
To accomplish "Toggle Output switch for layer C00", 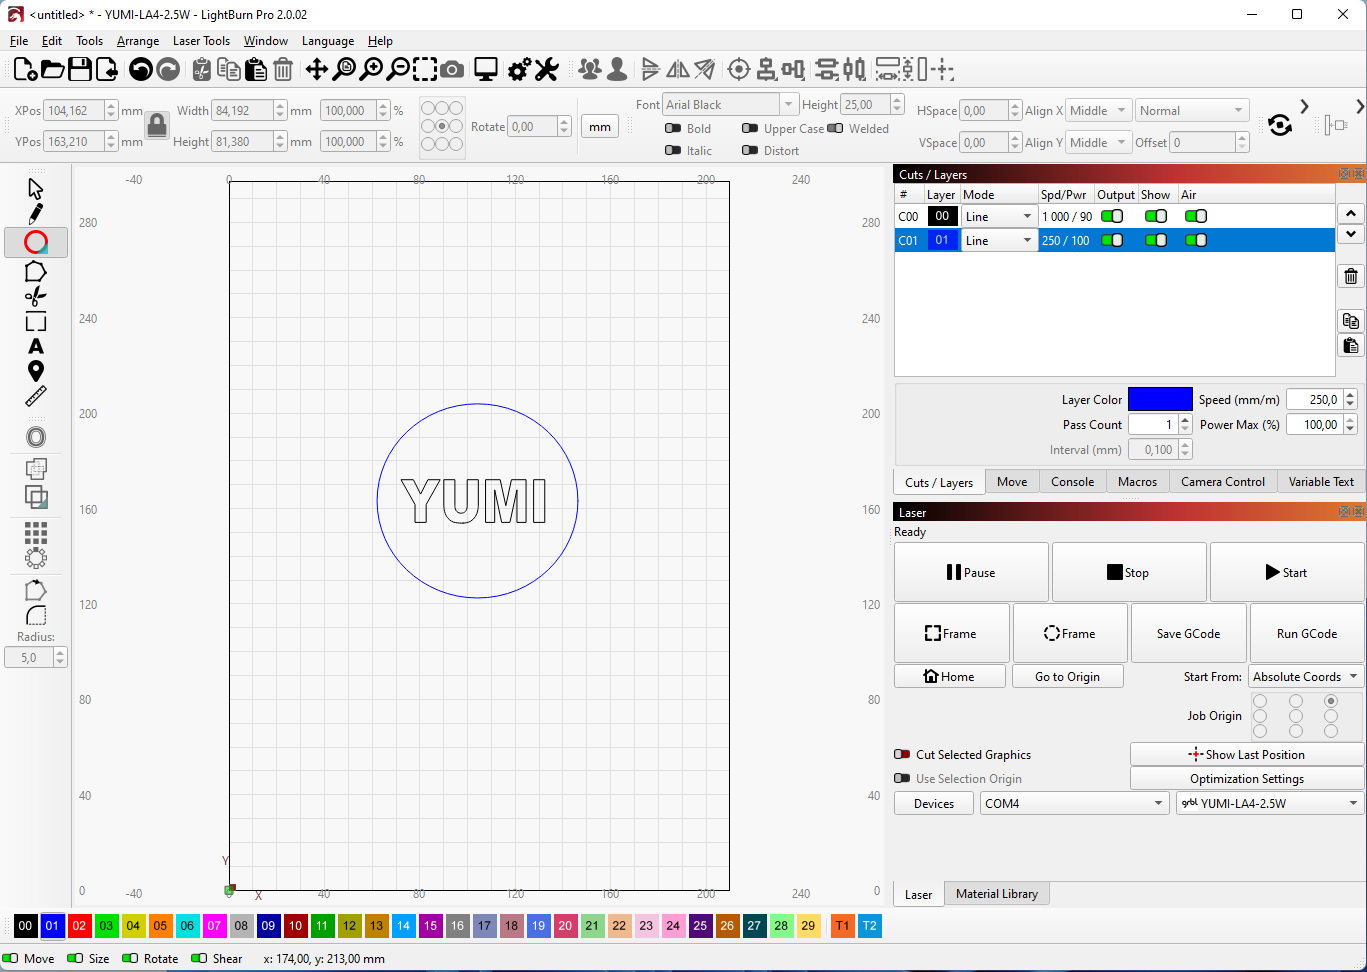I will point(1112,216).
